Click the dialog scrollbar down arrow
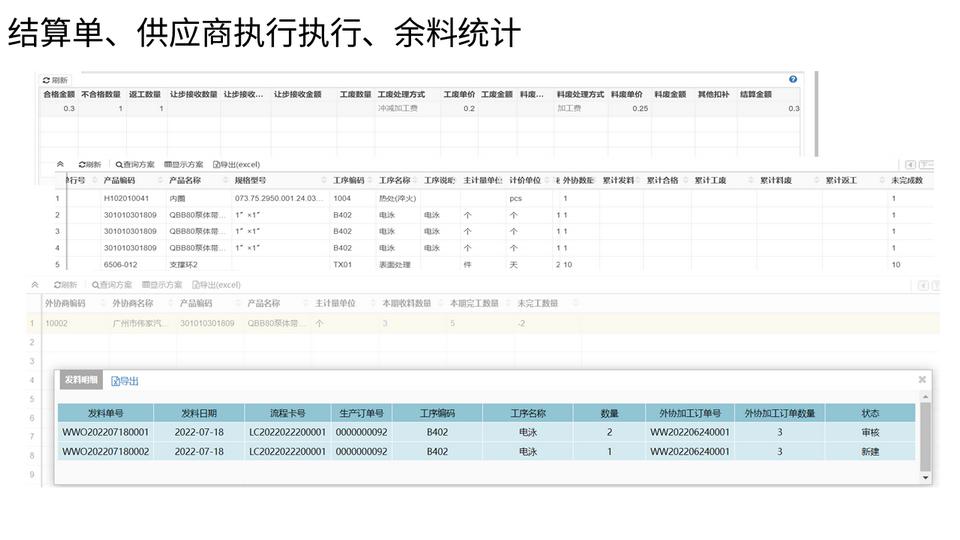The height and width of the screenshot is (540, 960). coord(925,478)
